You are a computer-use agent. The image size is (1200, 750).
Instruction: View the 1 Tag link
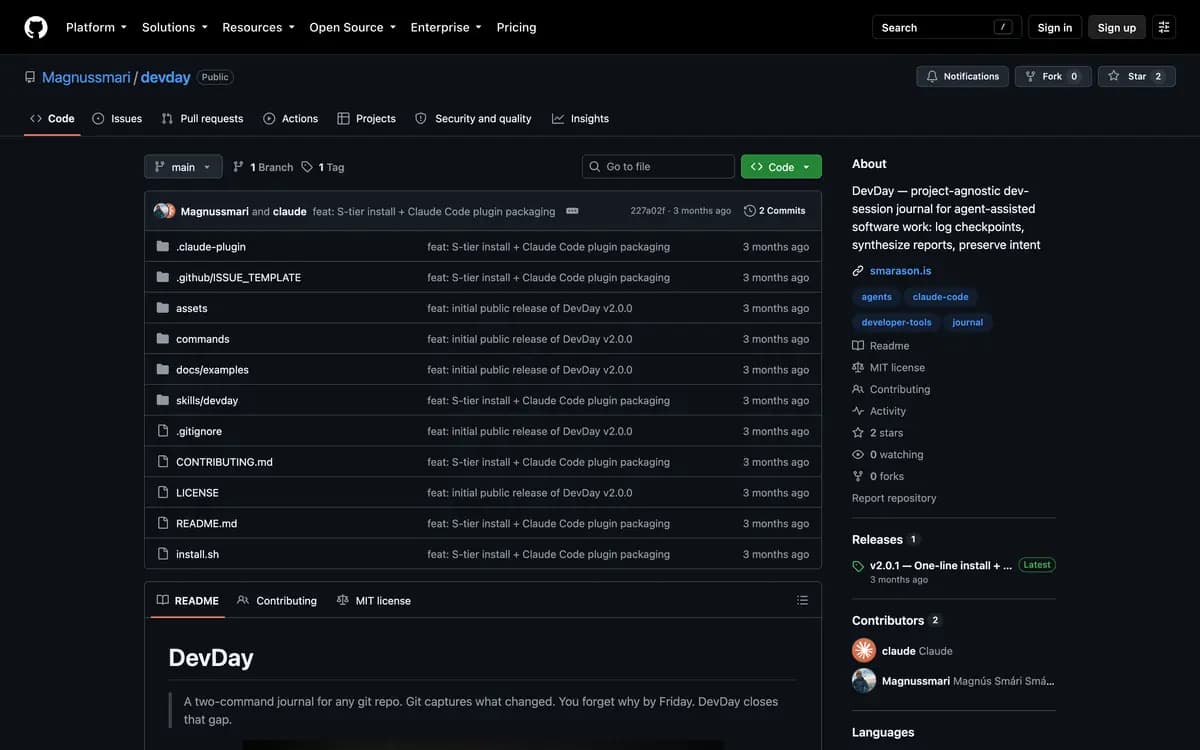click(x=323, y=167)
